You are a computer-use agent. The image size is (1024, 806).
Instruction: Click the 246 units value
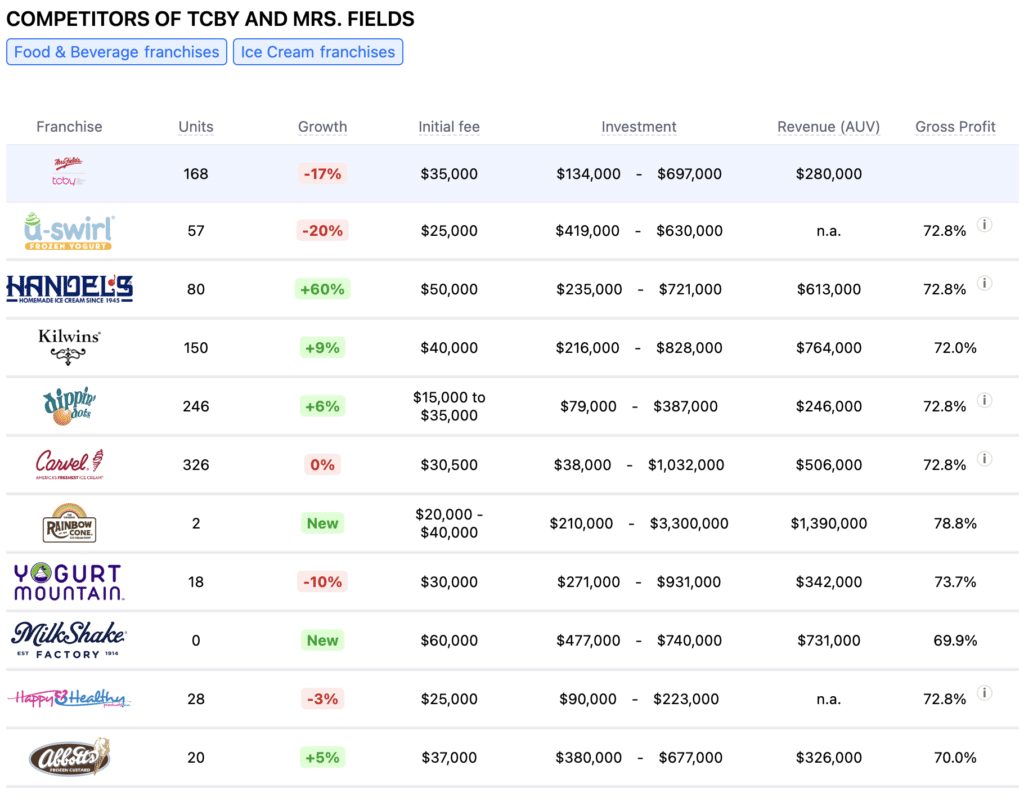point(196,406)
